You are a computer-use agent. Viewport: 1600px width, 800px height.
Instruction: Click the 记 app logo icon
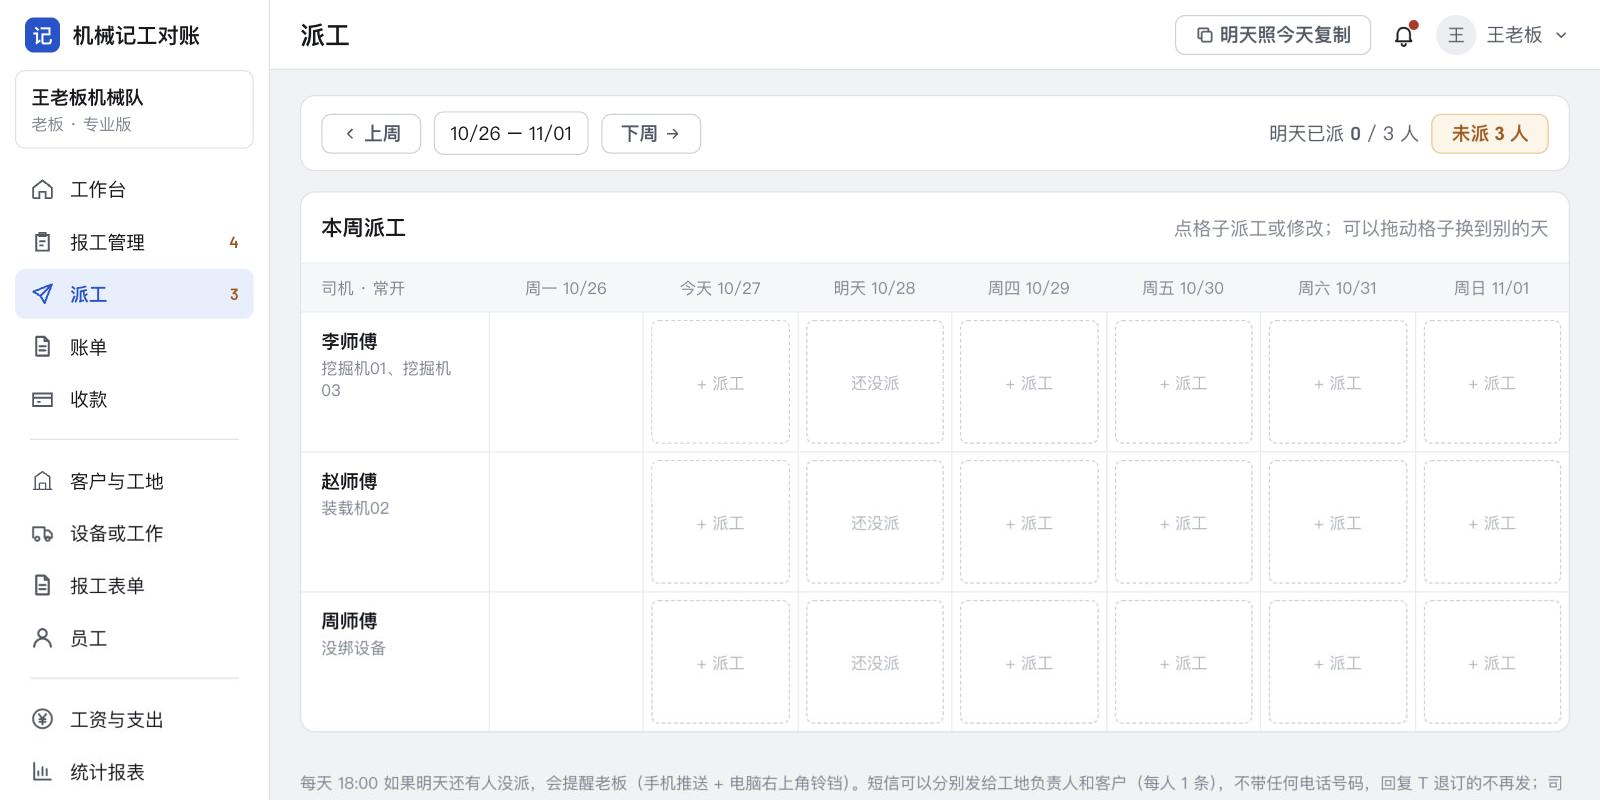pos(42,35)
